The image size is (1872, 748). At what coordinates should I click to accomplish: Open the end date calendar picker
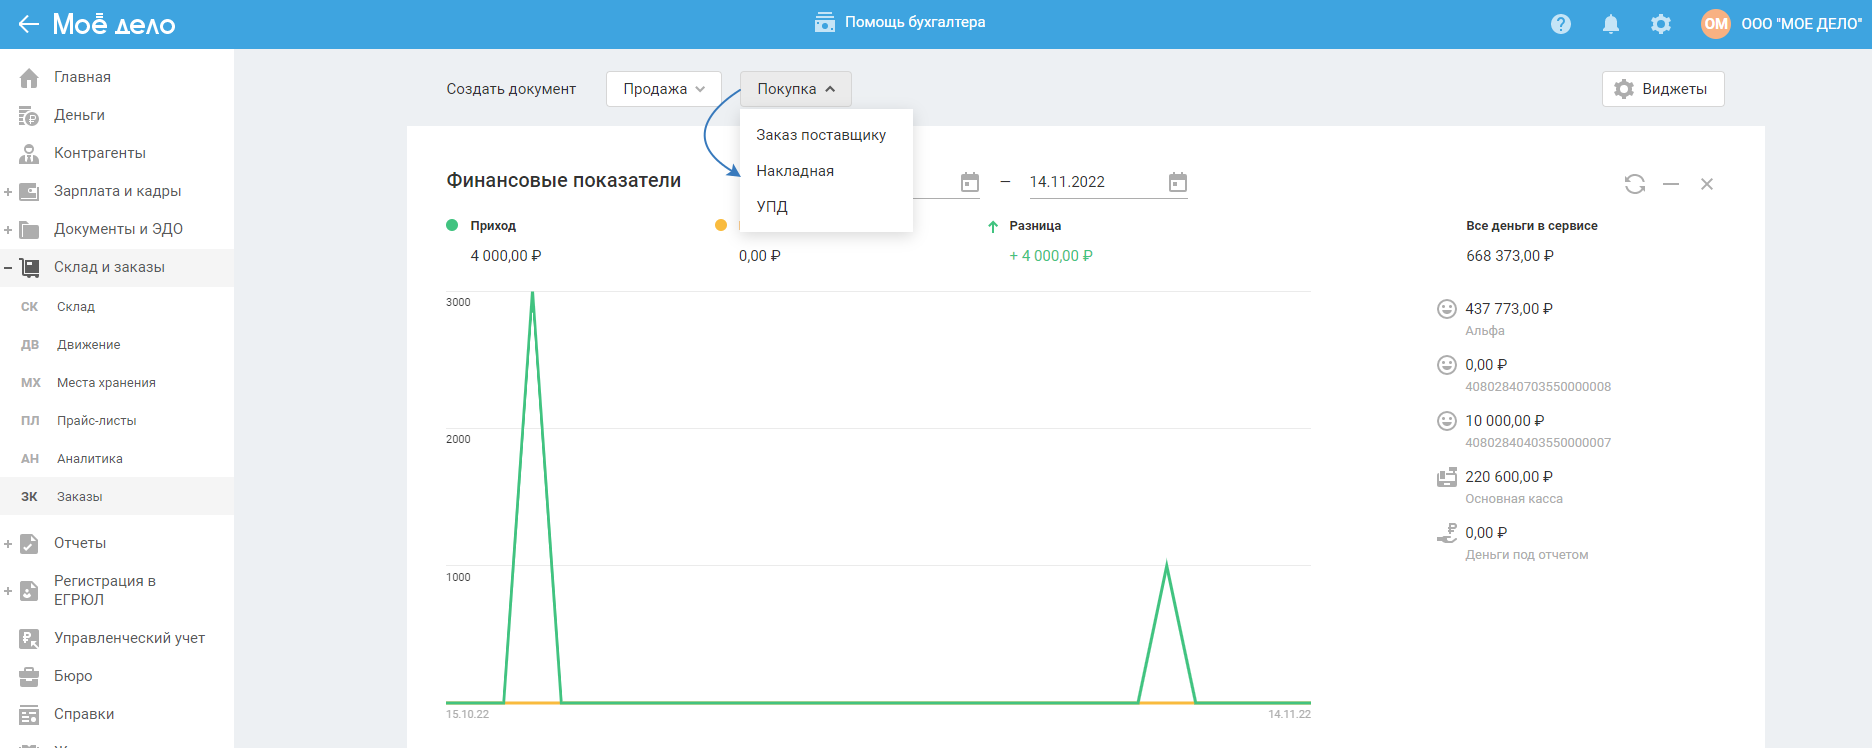(1177, 182)
